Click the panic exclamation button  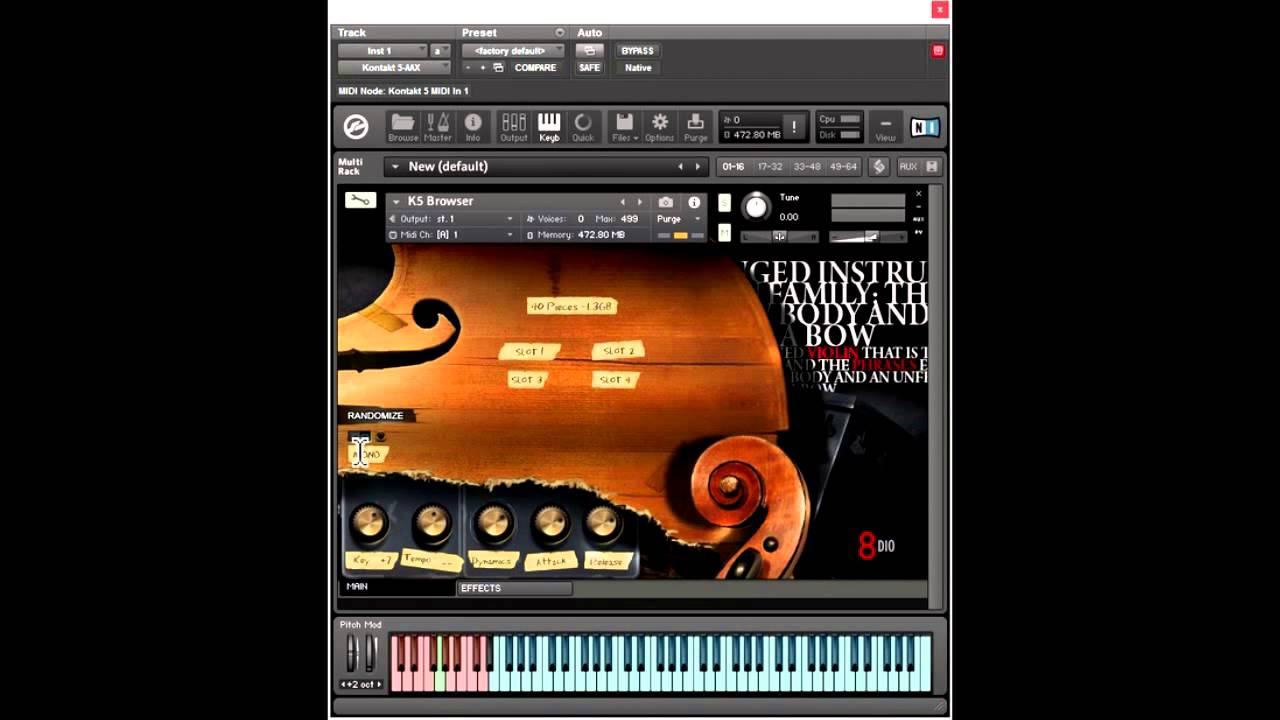(x=794, y=127)
